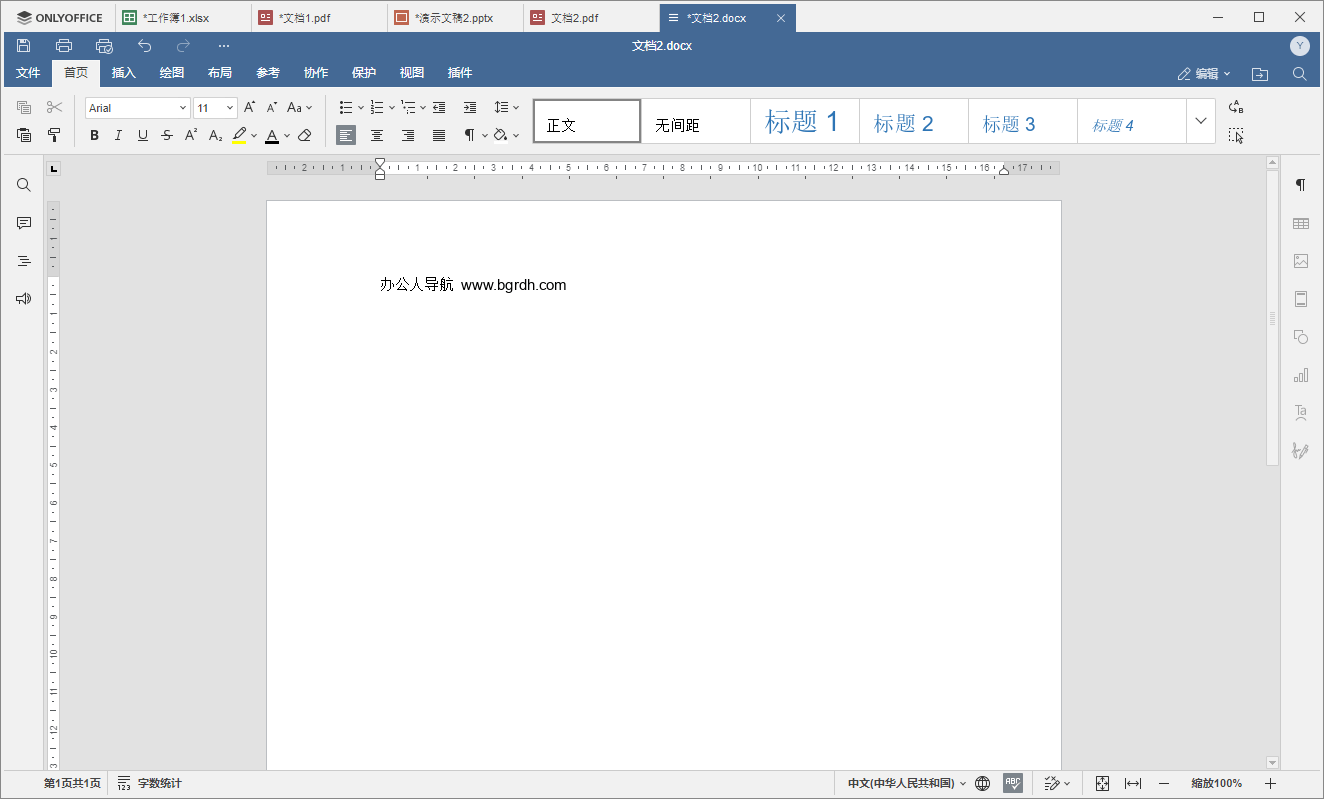Open the 插入 ribbon tab

click(124, 73)
